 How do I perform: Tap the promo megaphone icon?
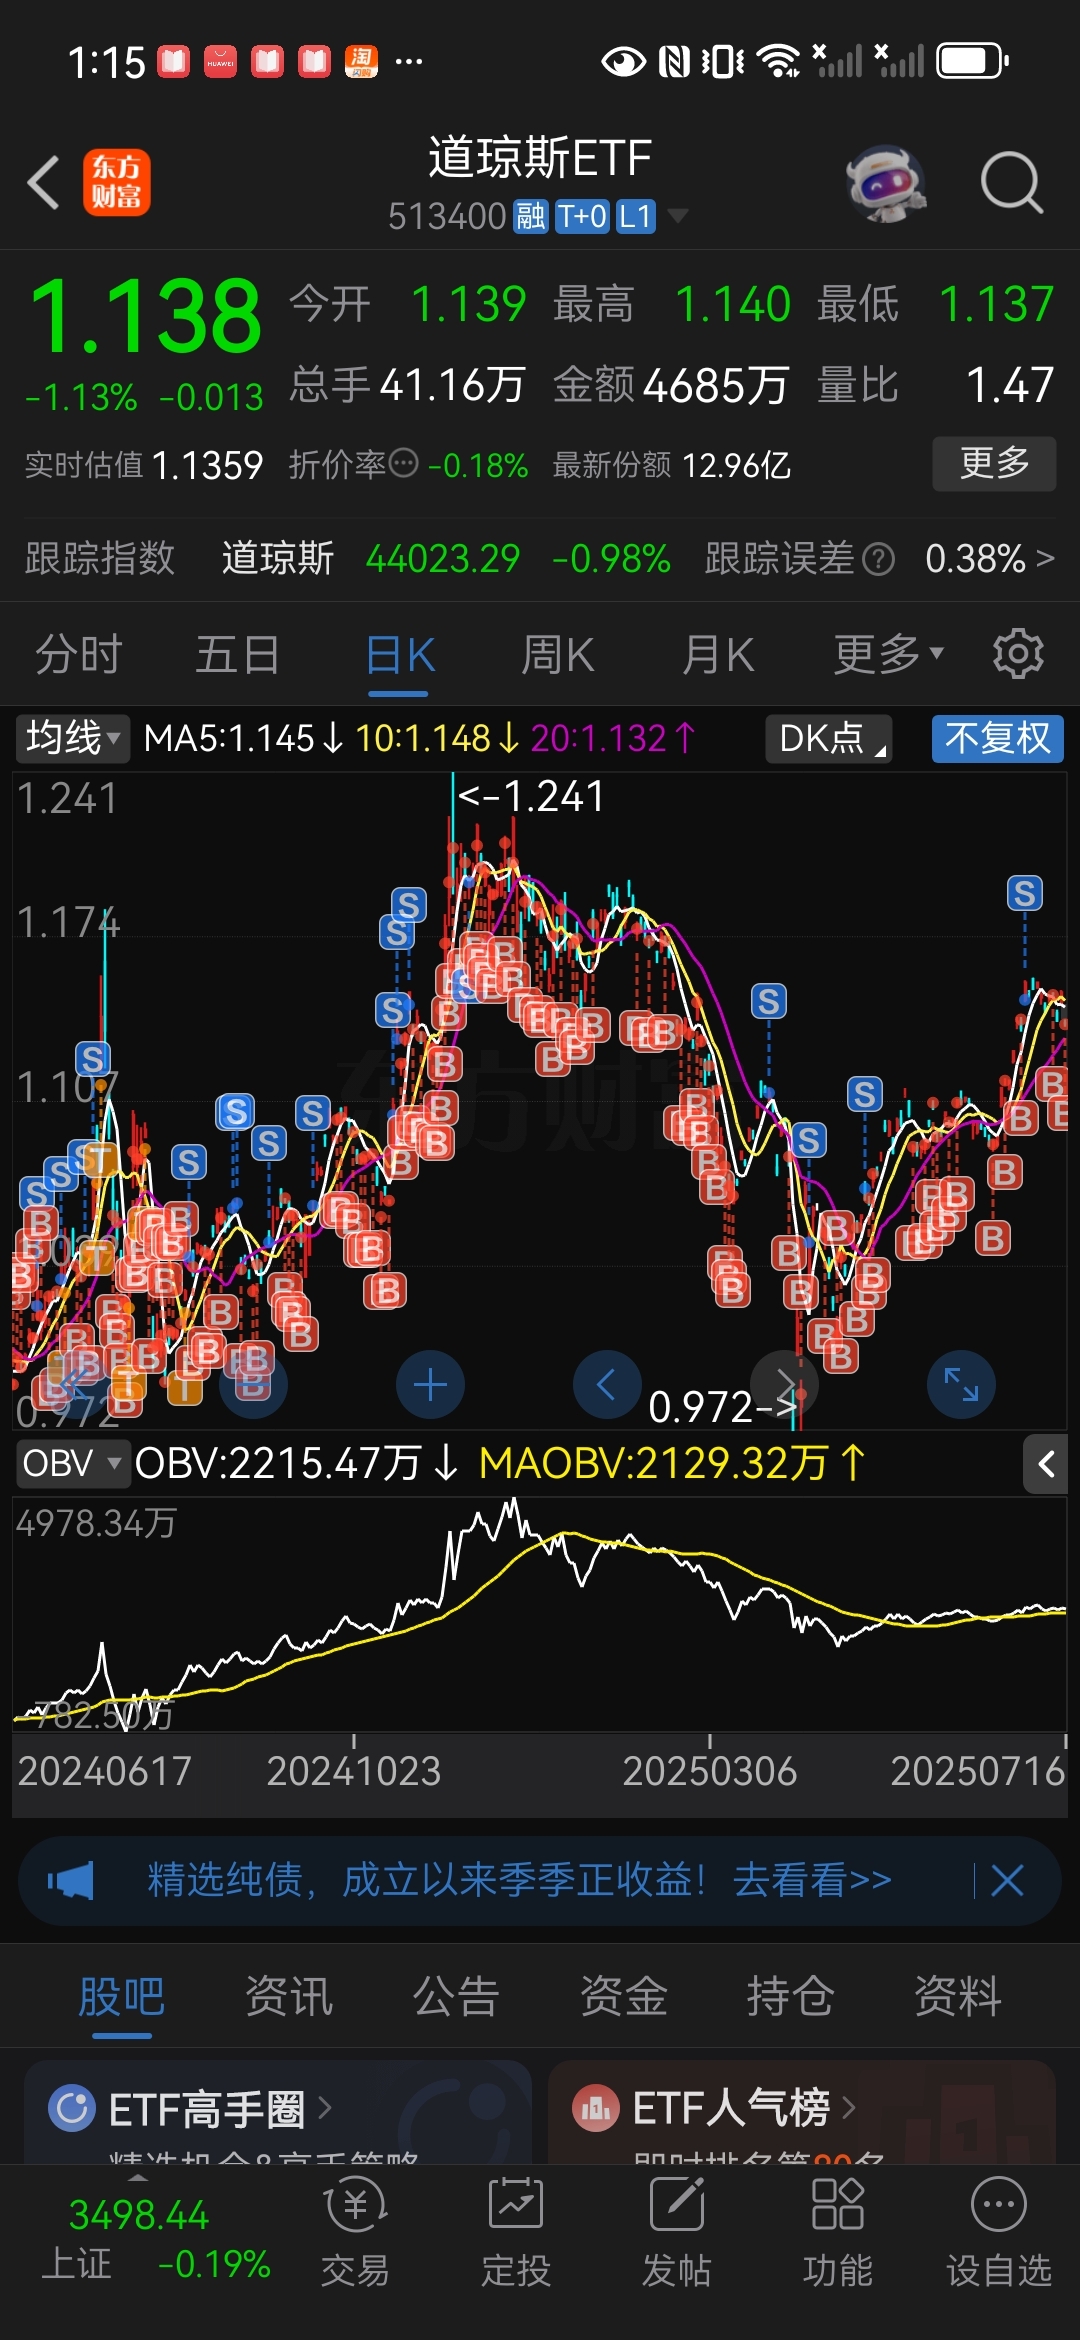[71, 1880]
